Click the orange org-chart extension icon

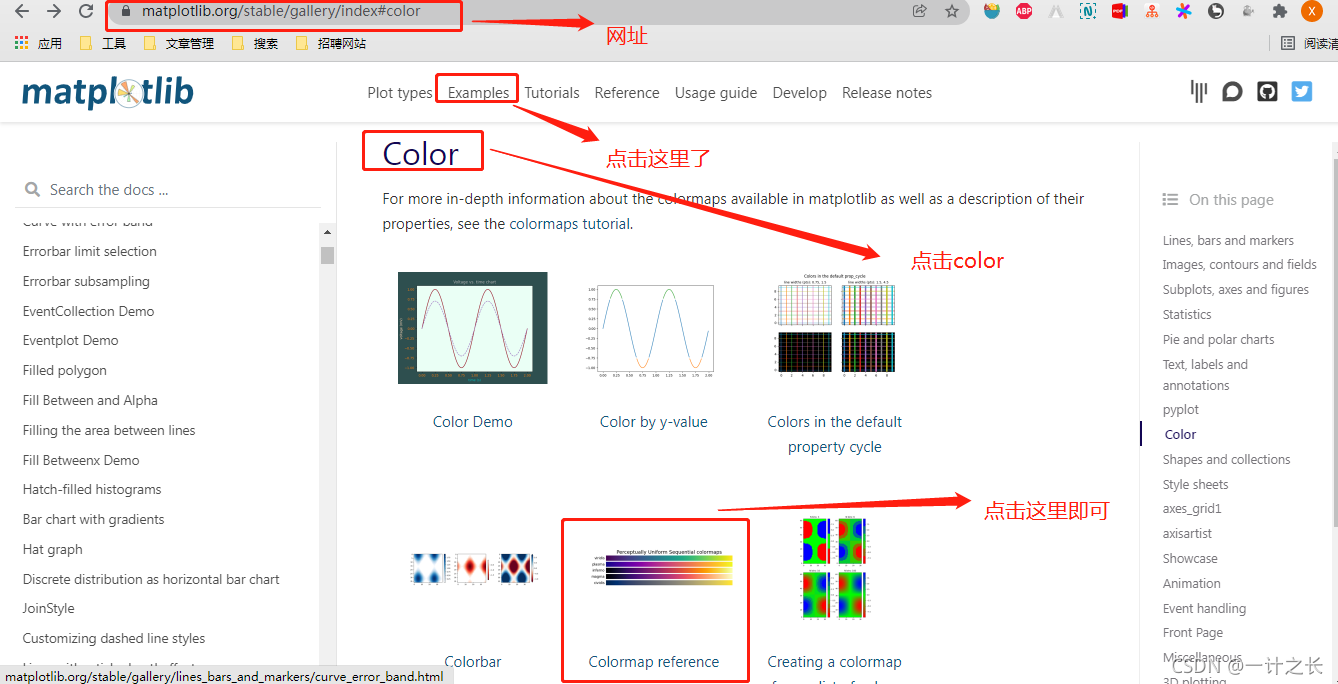click(x=1152, y=12)
